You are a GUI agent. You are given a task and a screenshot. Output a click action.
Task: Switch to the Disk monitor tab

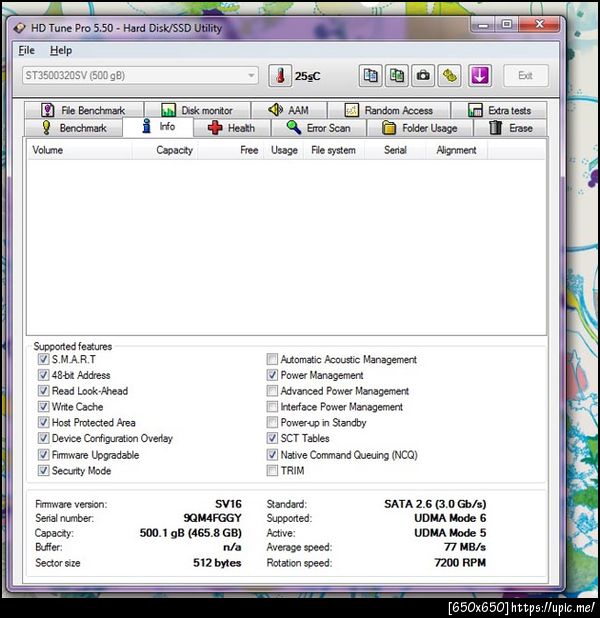coord(197,110)
